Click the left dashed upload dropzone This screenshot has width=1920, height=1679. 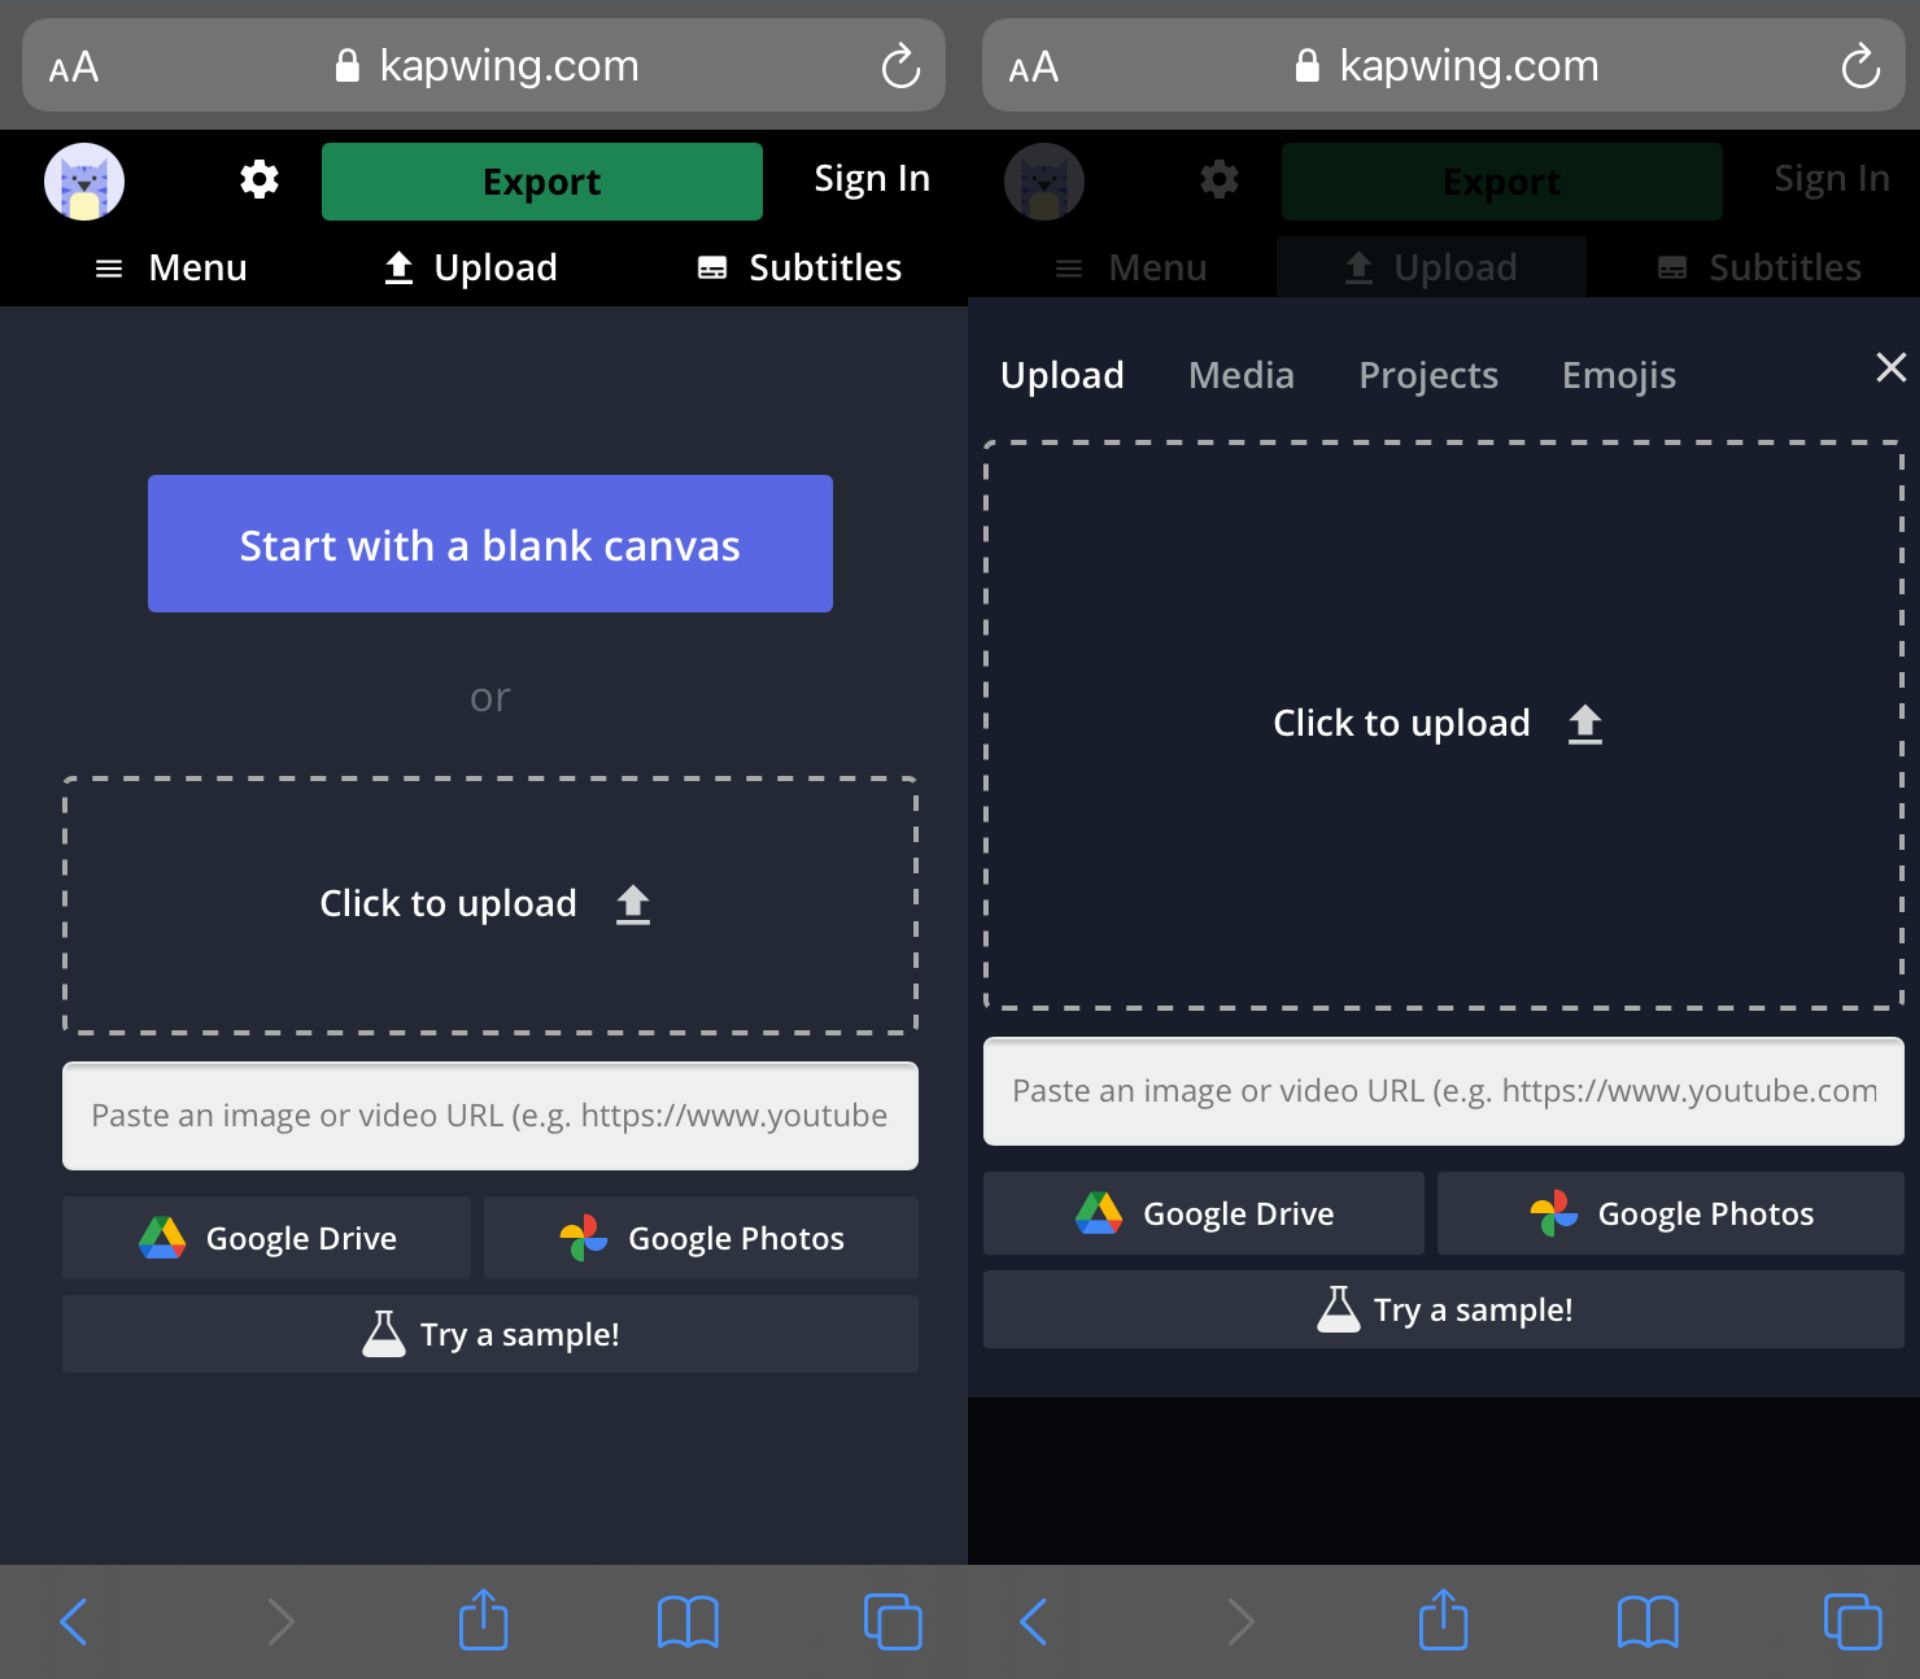[490, 905]
